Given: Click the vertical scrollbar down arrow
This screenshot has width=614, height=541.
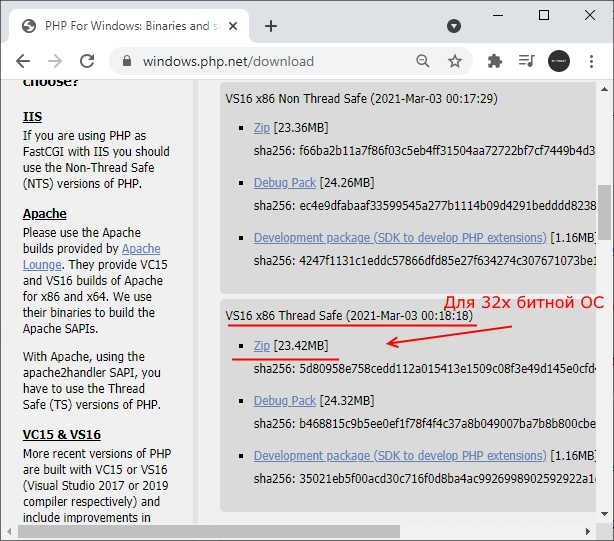Looking at the screenshot, I should pos(605,514).
